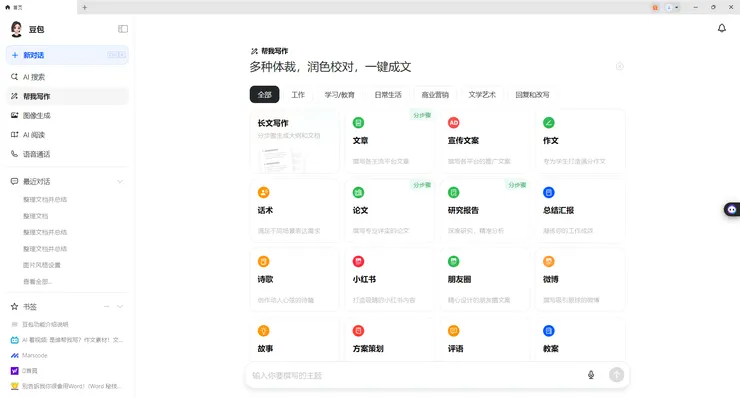Open bookmark 豆包功能介绍说明
The width and height of the screenshot is (740, 398).
(45, 324)
